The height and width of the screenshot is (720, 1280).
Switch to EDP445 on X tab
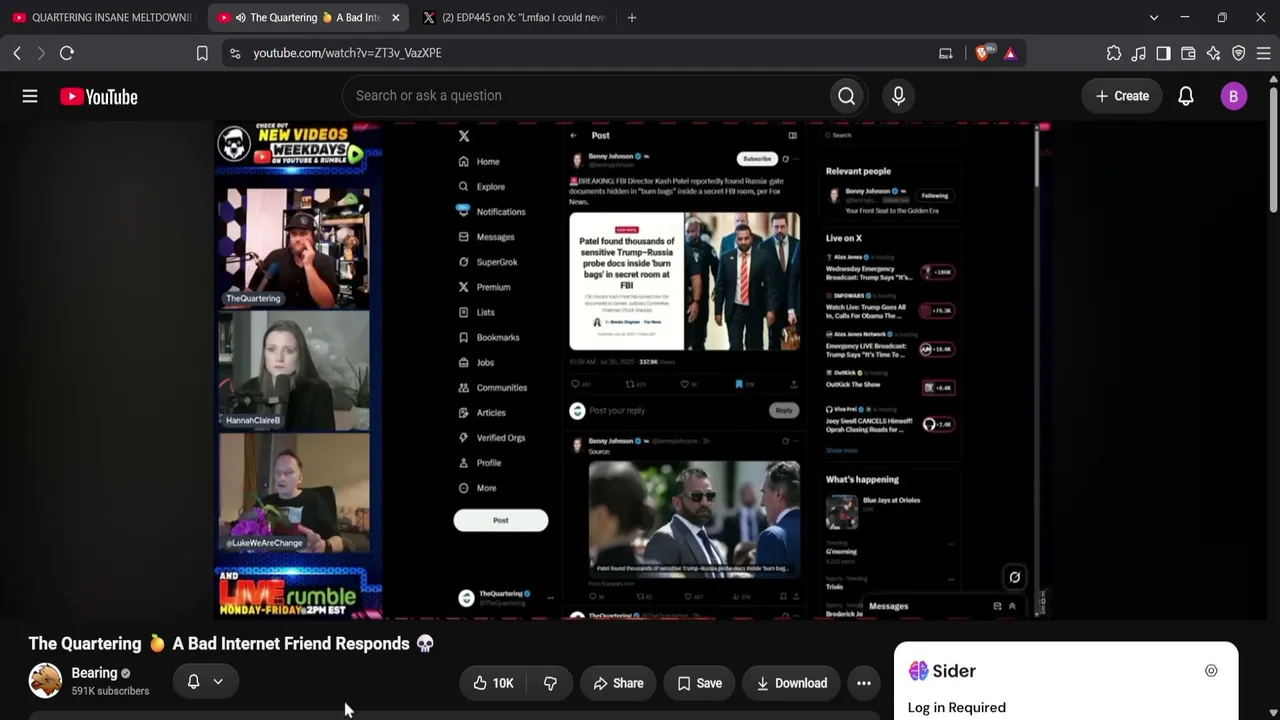514,17
